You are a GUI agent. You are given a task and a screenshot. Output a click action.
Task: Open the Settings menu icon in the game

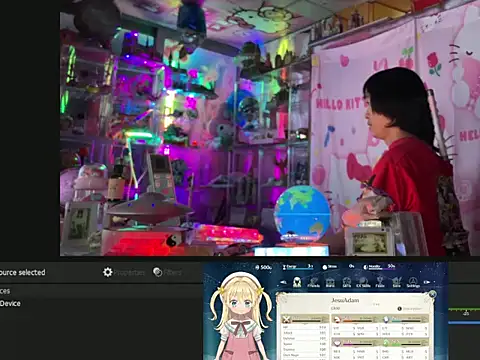(413, 283)
